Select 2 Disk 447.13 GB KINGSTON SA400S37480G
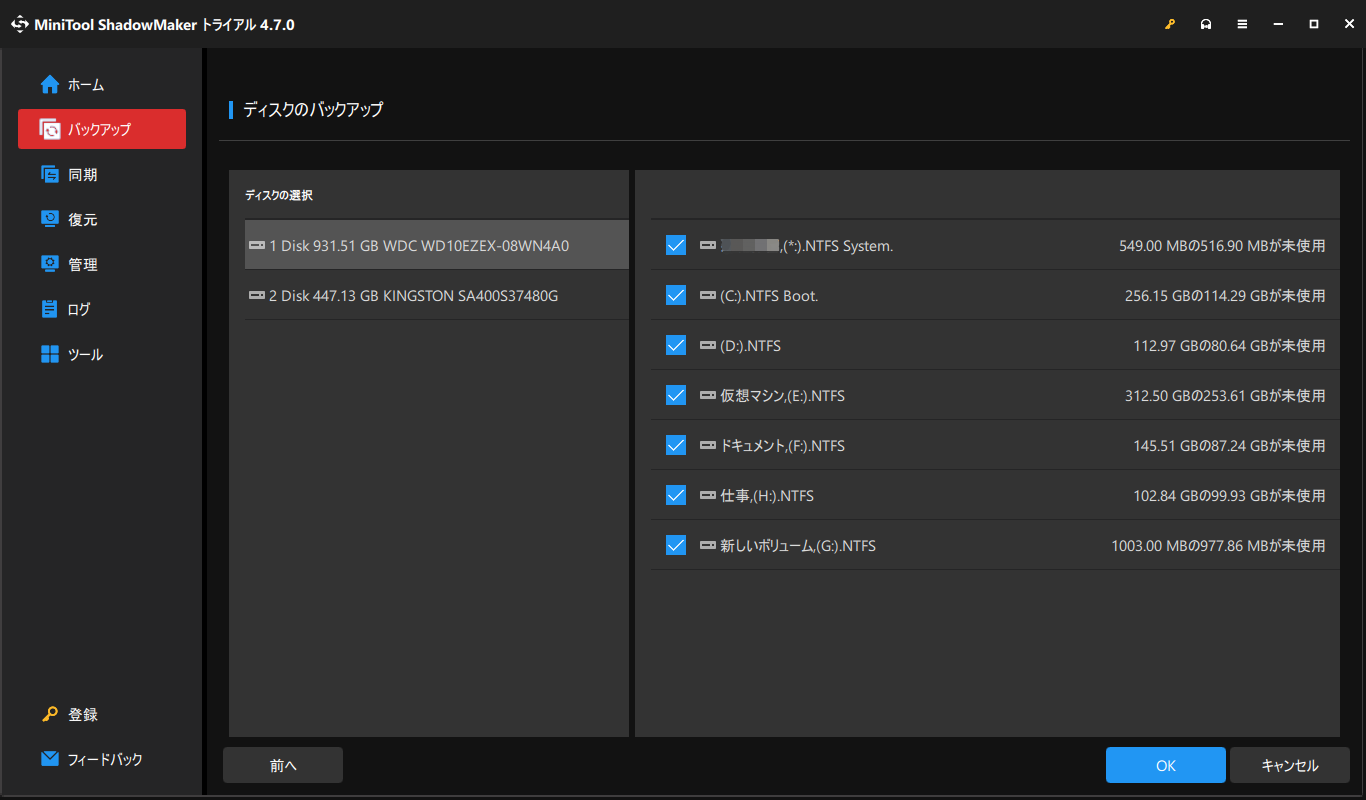The height and width of the screenshot is (800, 1366). 437,295
